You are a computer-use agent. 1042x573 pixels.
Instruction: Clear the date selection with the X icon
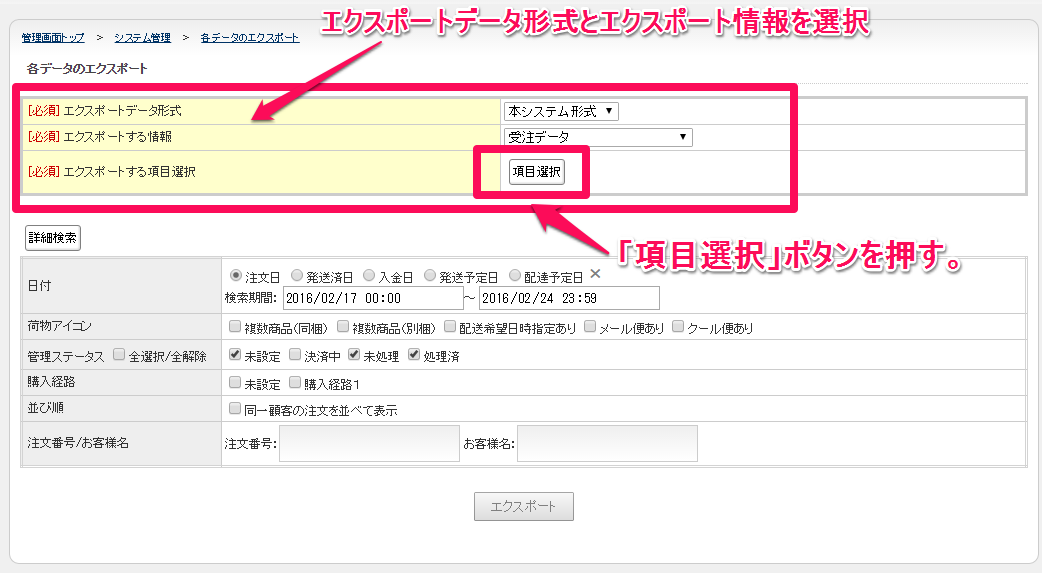pos(595,274)
